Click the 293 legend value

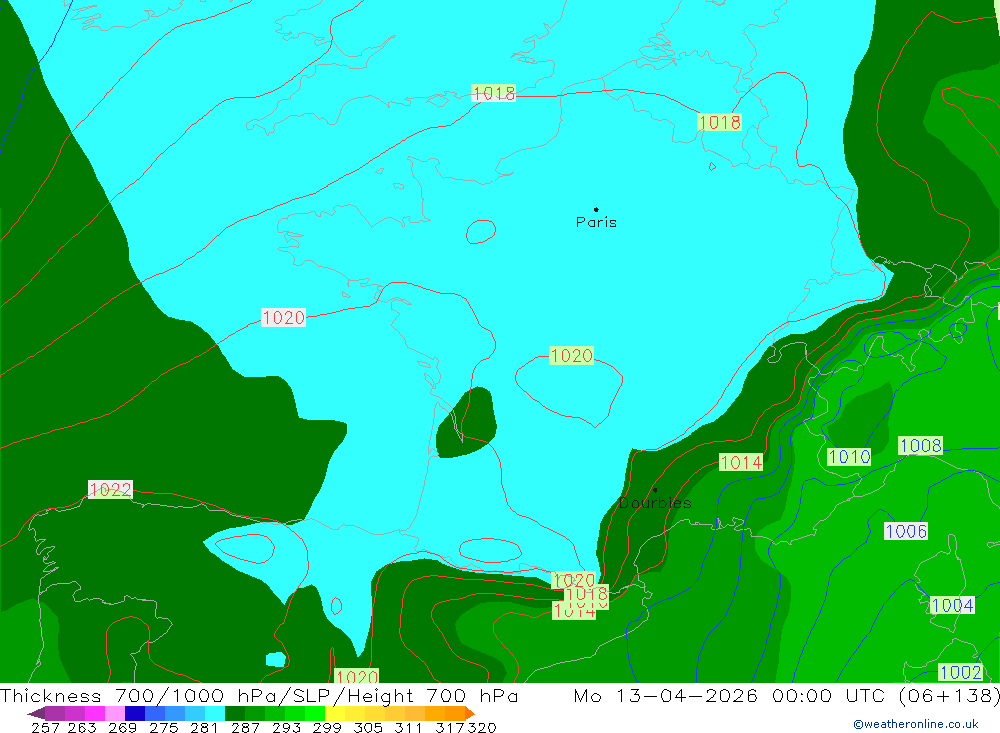tap(286, 727)
